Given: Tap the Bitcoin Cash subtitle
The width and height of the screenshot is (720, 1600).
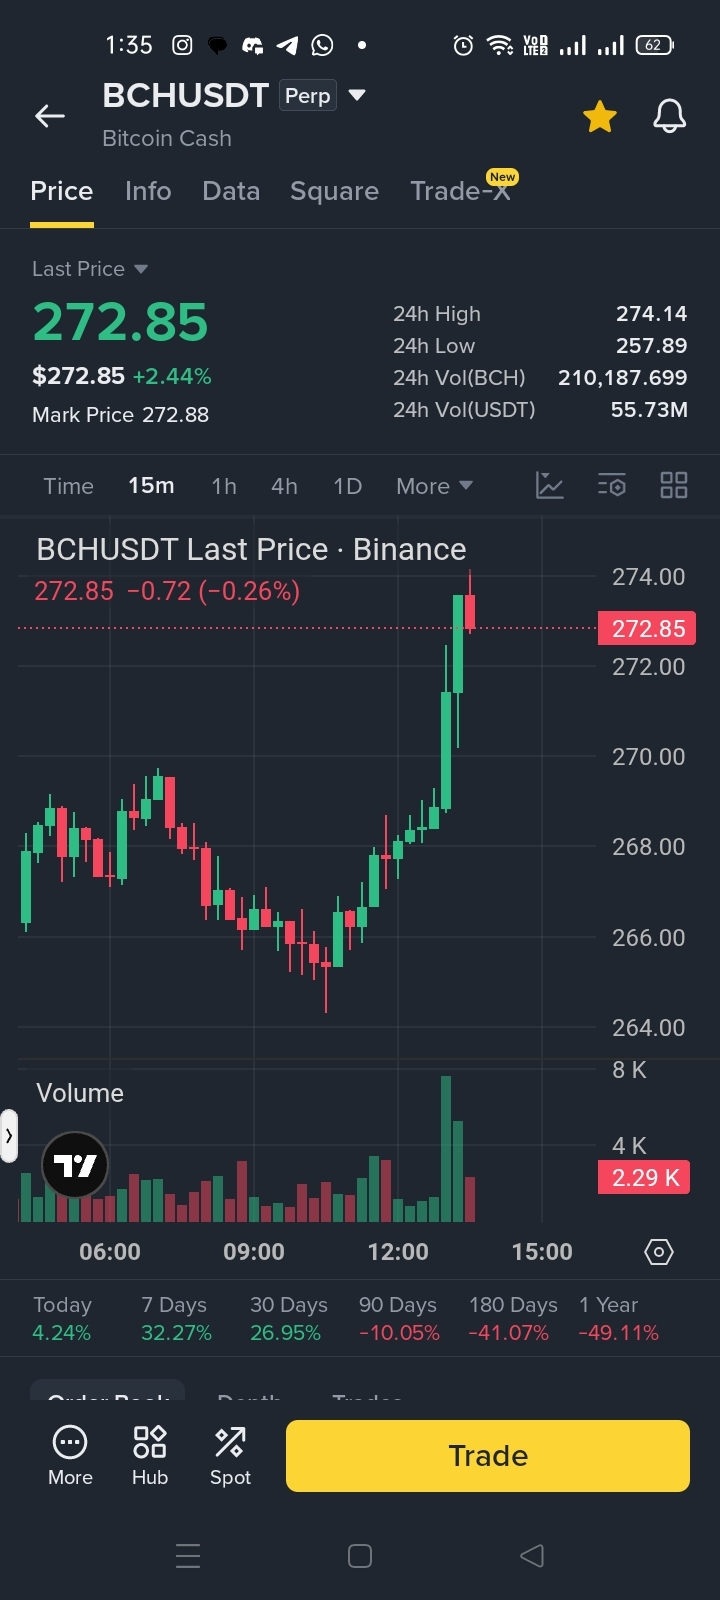Looking at the screenshot, I should tap(167, 139).
